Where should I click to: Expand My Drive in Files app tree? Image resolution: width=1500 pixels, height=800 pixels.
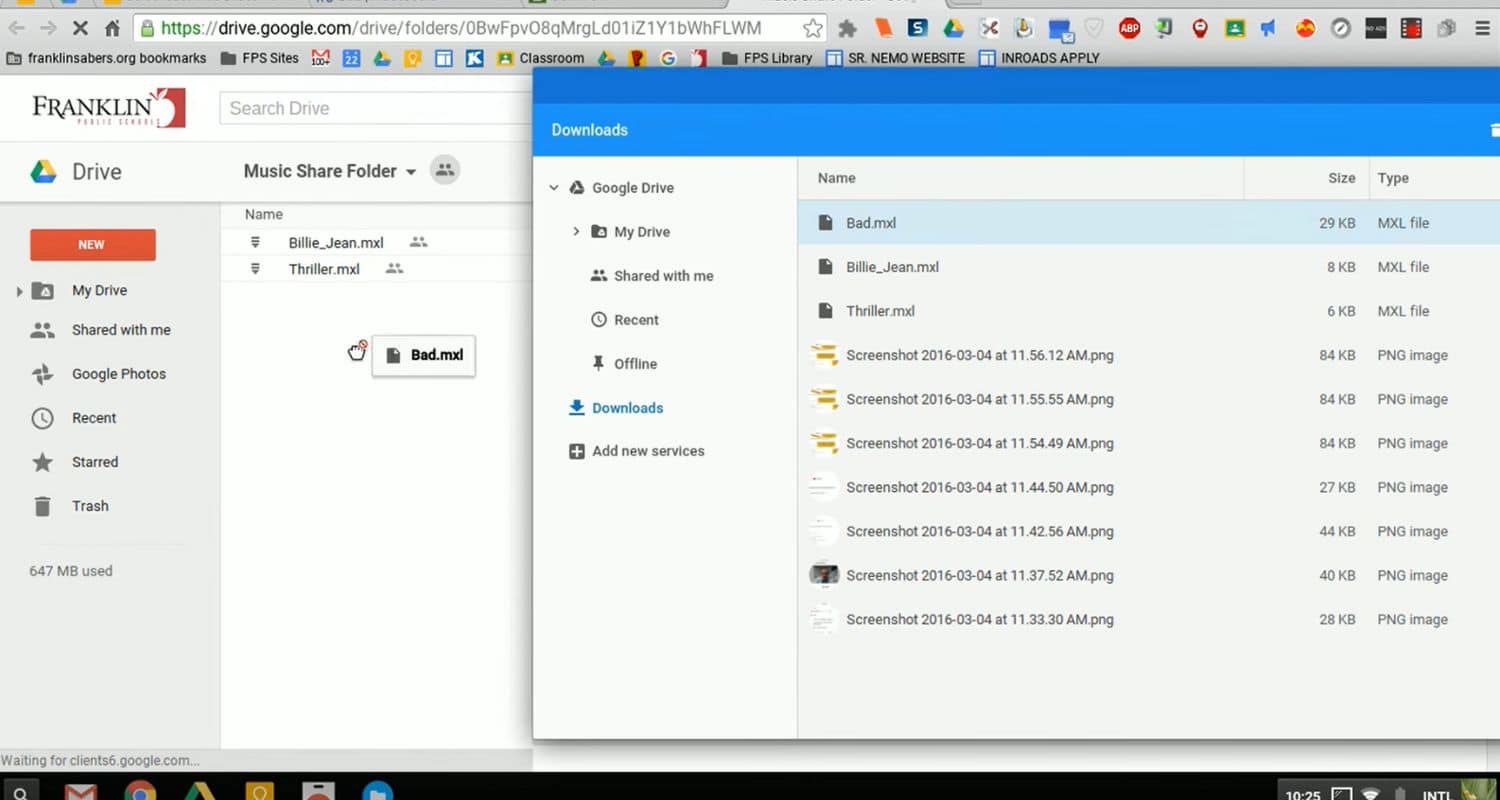(x=576, y=231)
